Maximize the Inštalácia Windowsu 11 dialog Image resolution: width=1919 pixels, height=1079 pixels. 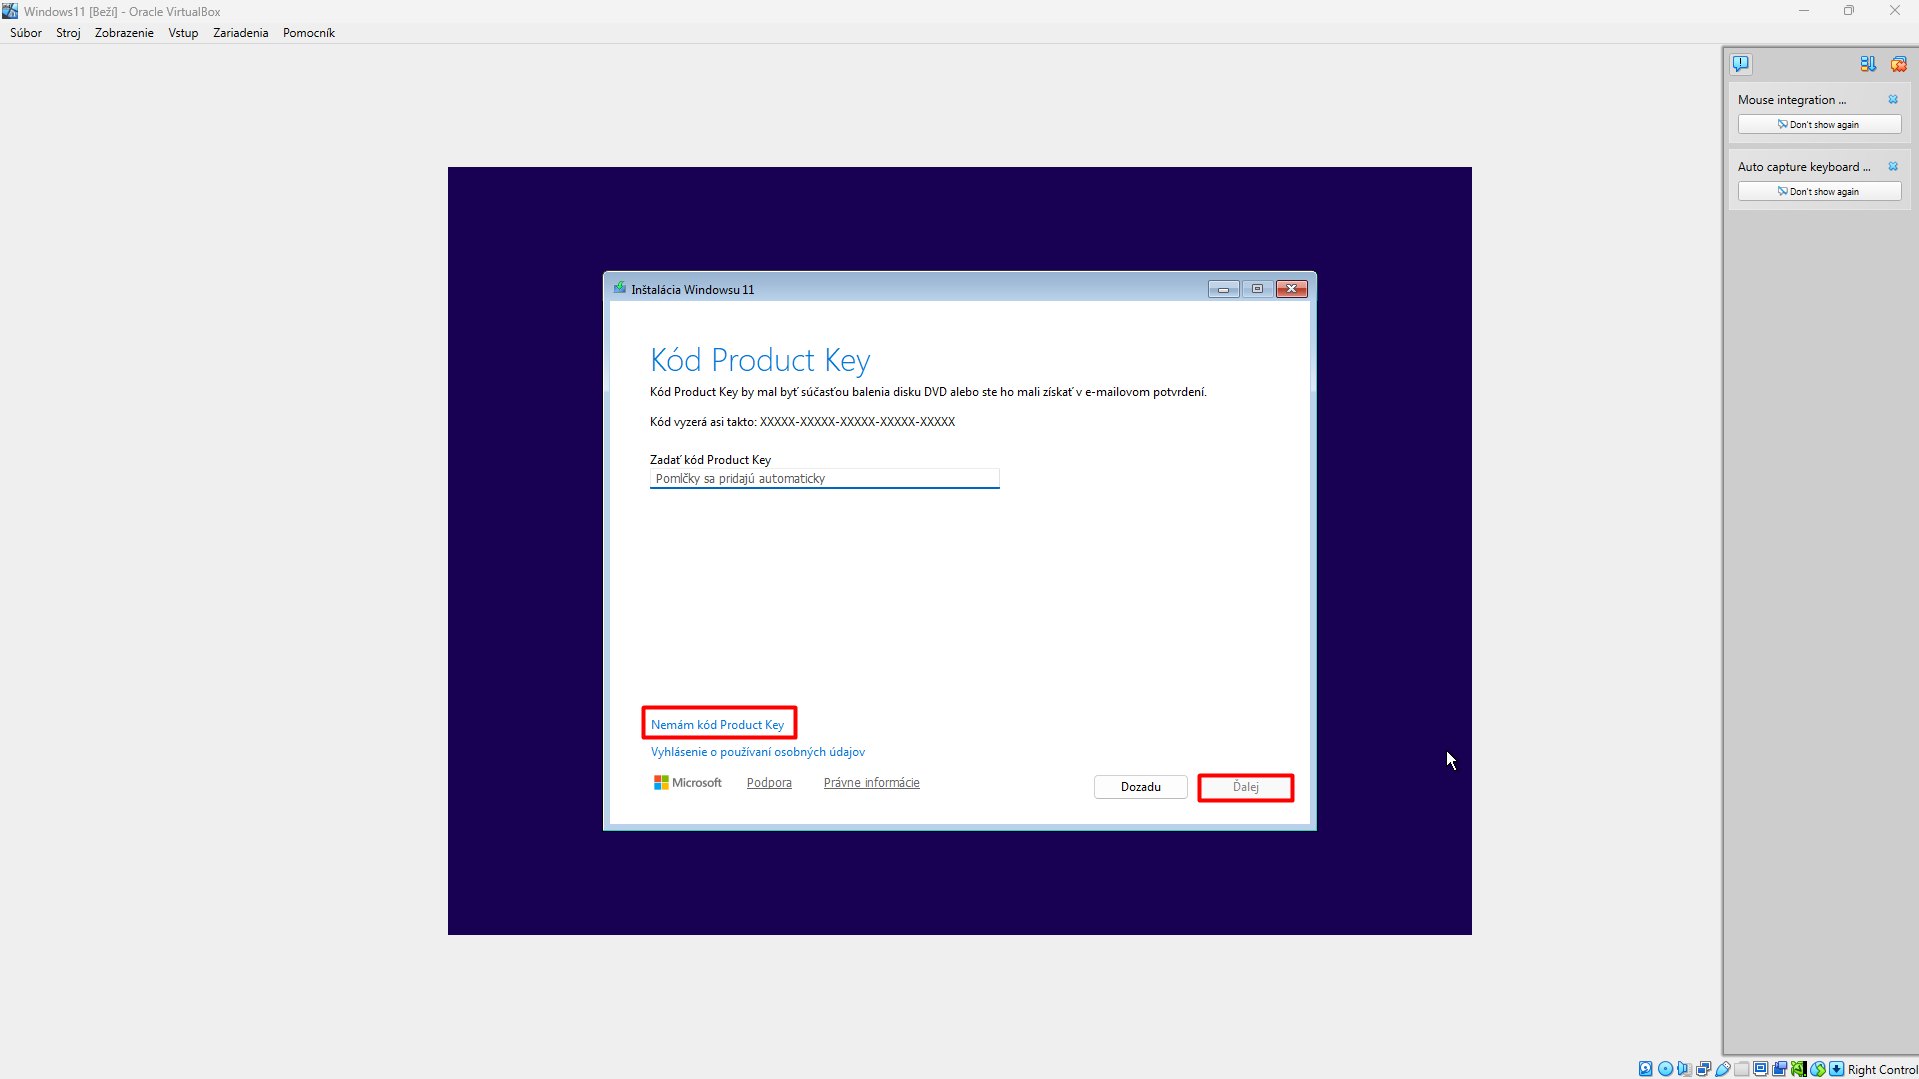[1257, 289]
